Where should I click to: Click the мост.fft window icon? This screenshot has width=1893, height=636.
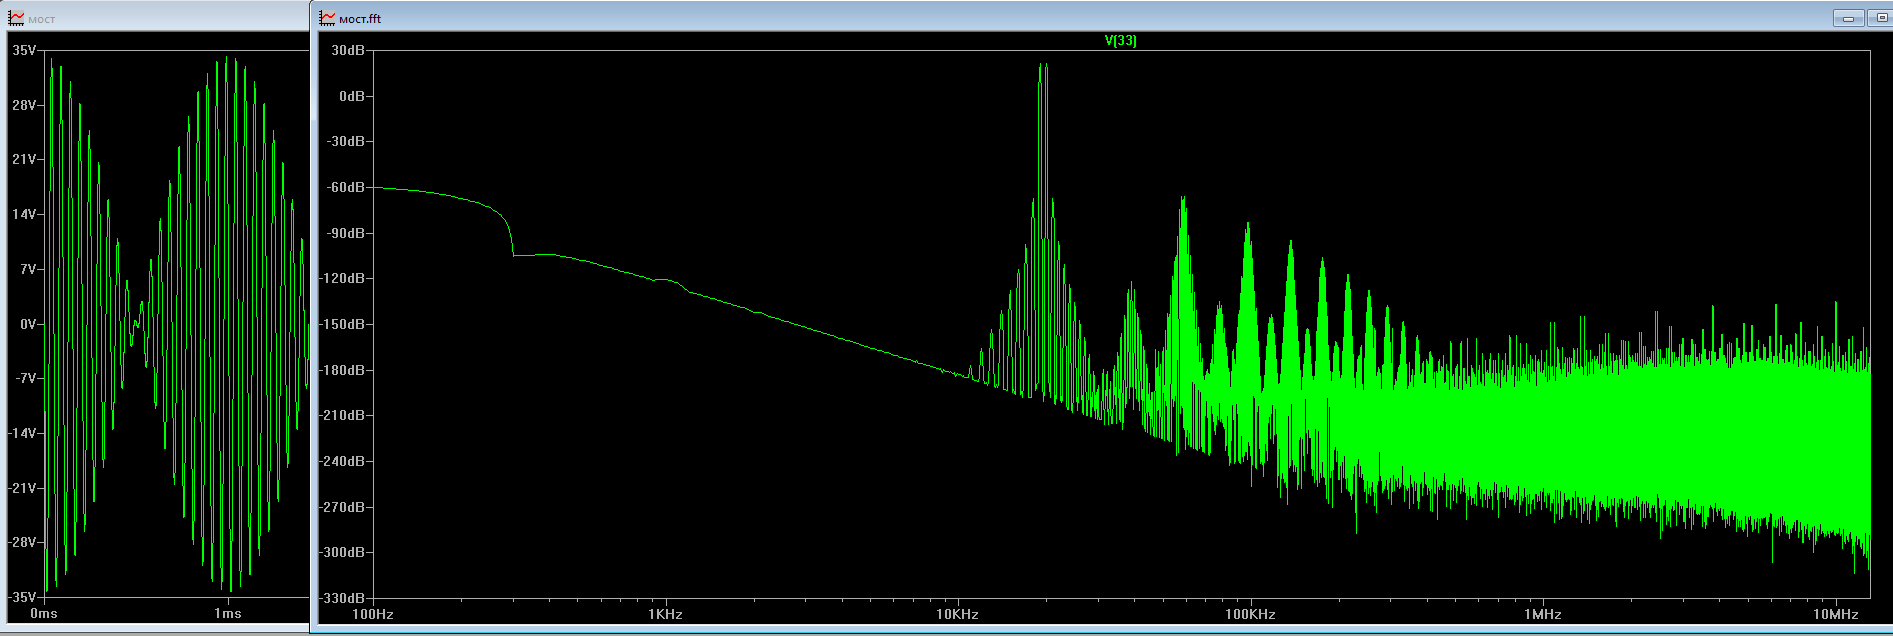pos(328,18)
